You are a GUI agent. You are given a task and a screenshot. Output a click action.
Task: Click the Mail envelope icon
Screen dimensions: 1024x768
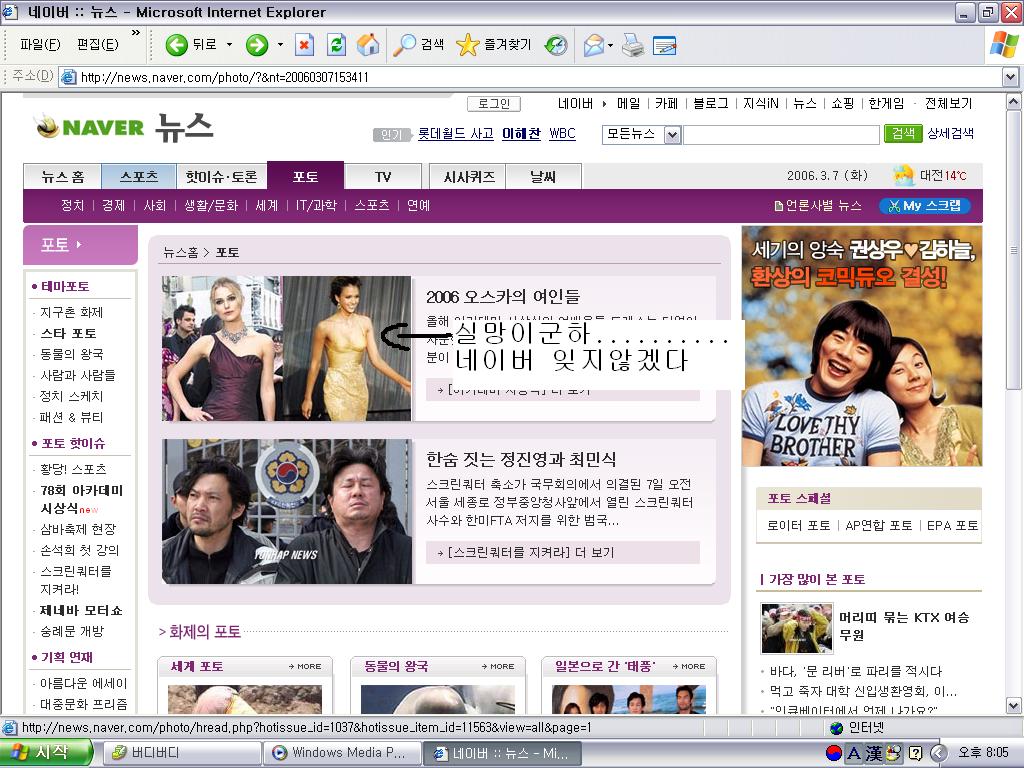[x=594, y=45]
